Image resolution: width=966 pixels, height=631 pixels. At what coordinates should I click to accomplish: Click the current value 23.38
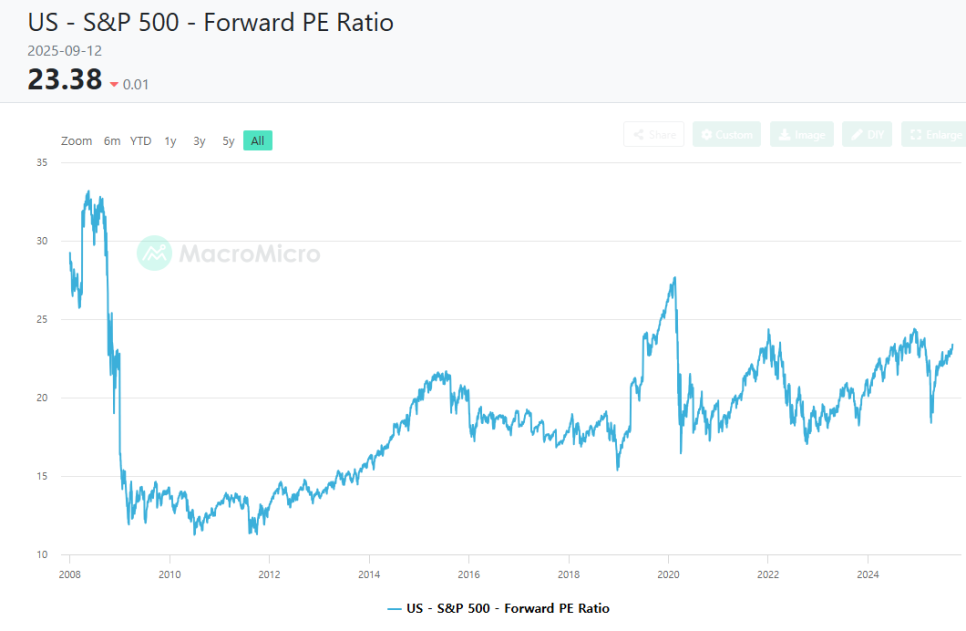[65, 79]
